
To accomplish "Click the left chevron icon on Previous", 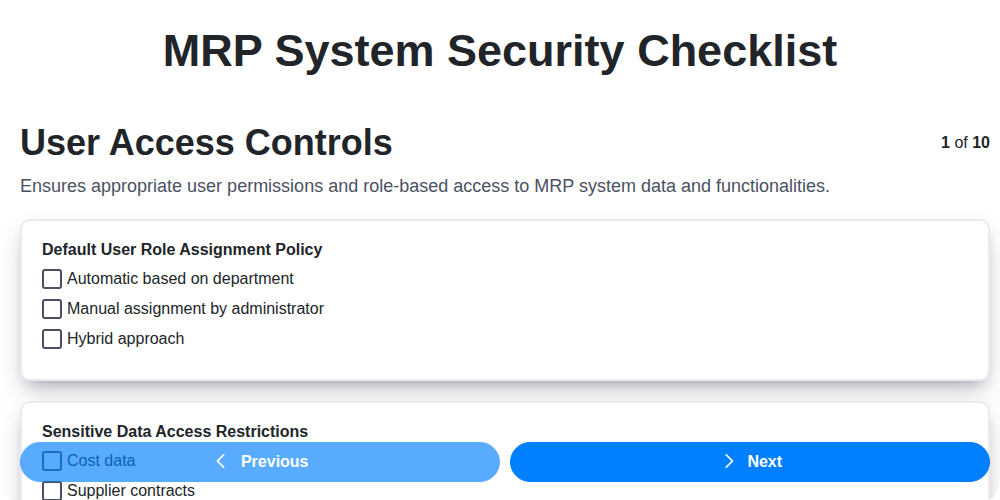I will pos(221,461).
